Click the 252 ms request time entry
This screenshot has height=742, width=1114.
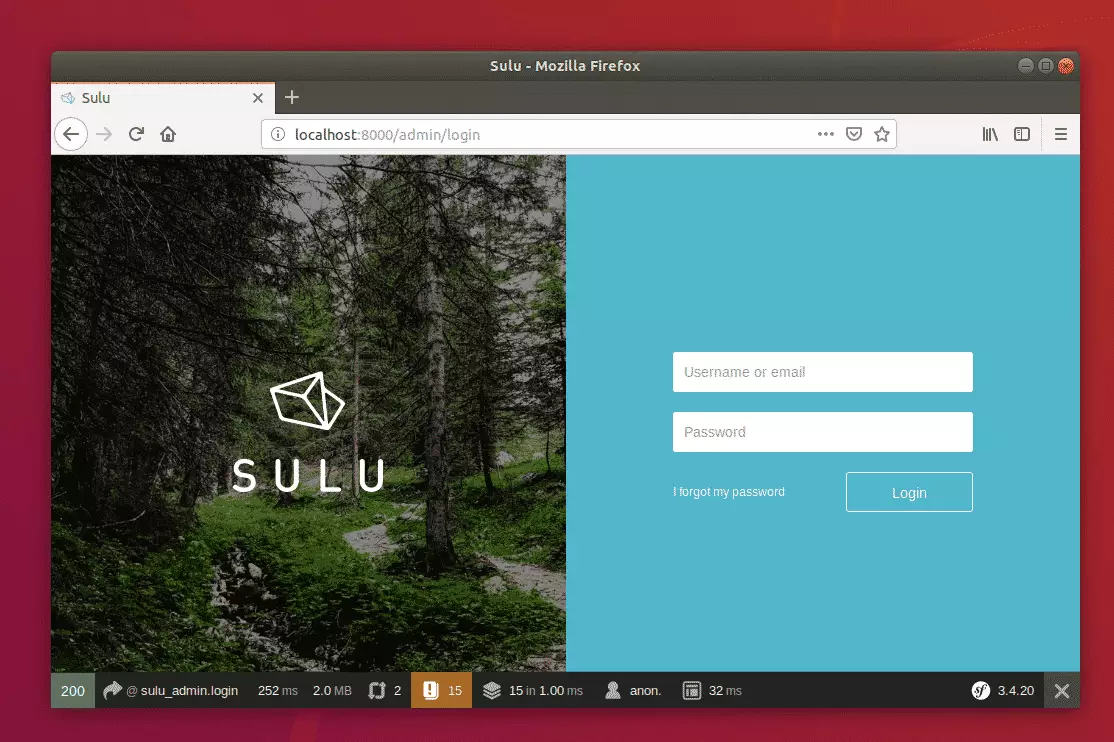[x=278, y=691]
